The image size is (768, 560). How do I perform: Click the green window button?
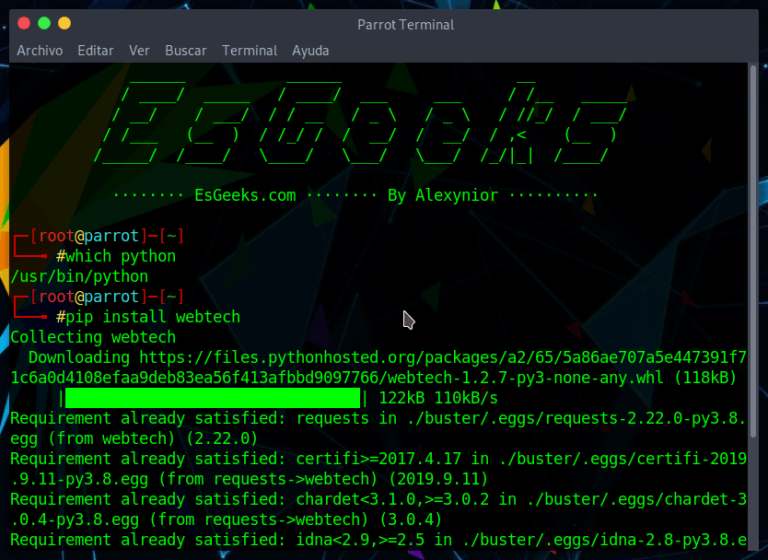point(44,23)
